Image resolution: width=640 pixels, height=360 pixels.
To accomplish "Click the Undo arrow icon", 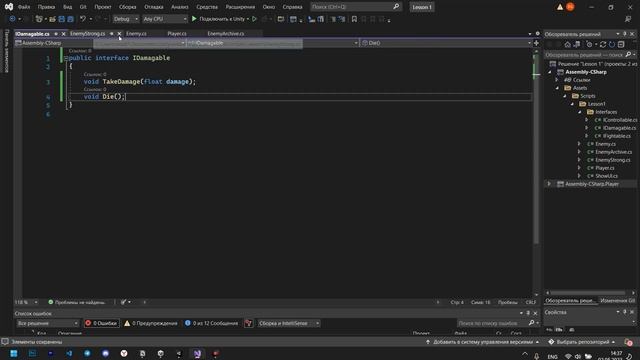I will click(x=83, y=19).
